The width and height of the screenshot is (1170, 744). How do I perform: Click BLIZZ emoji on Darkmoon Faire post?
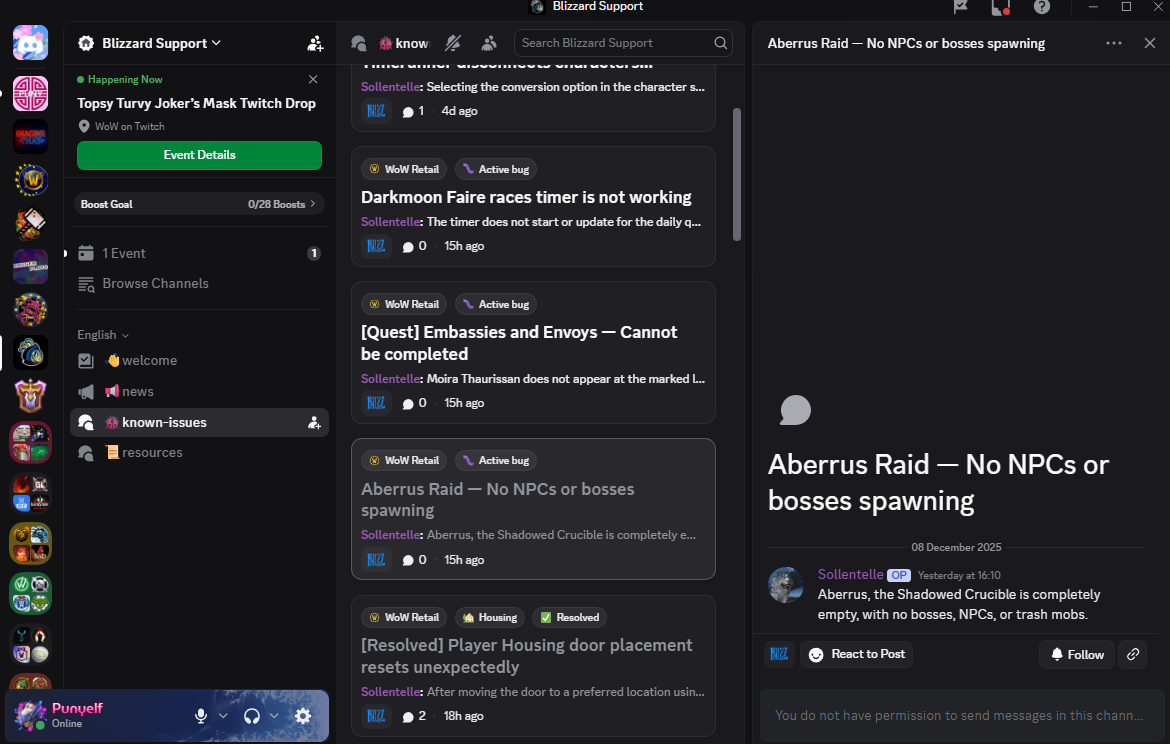(376, 246)
